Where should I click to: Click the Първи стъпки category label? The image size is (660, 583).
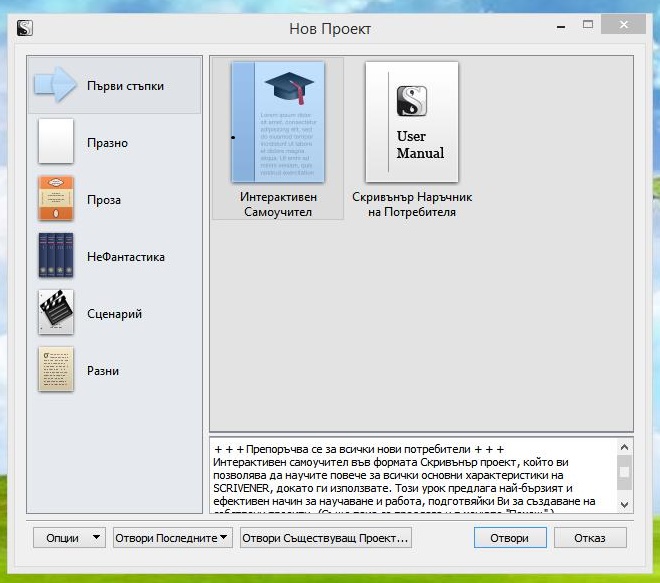pyautogui.click(x=125, y=86)
